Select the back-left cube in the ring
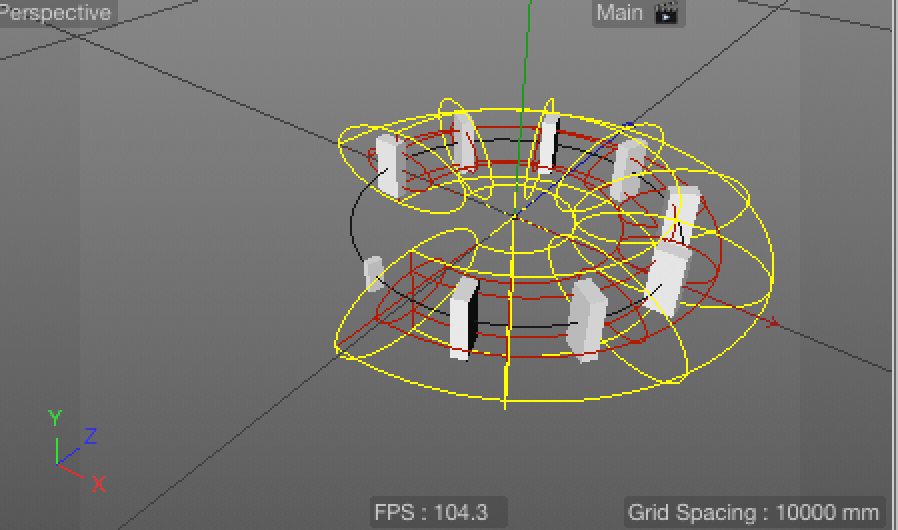Screen dimensions: 898x530 point(388,167)
